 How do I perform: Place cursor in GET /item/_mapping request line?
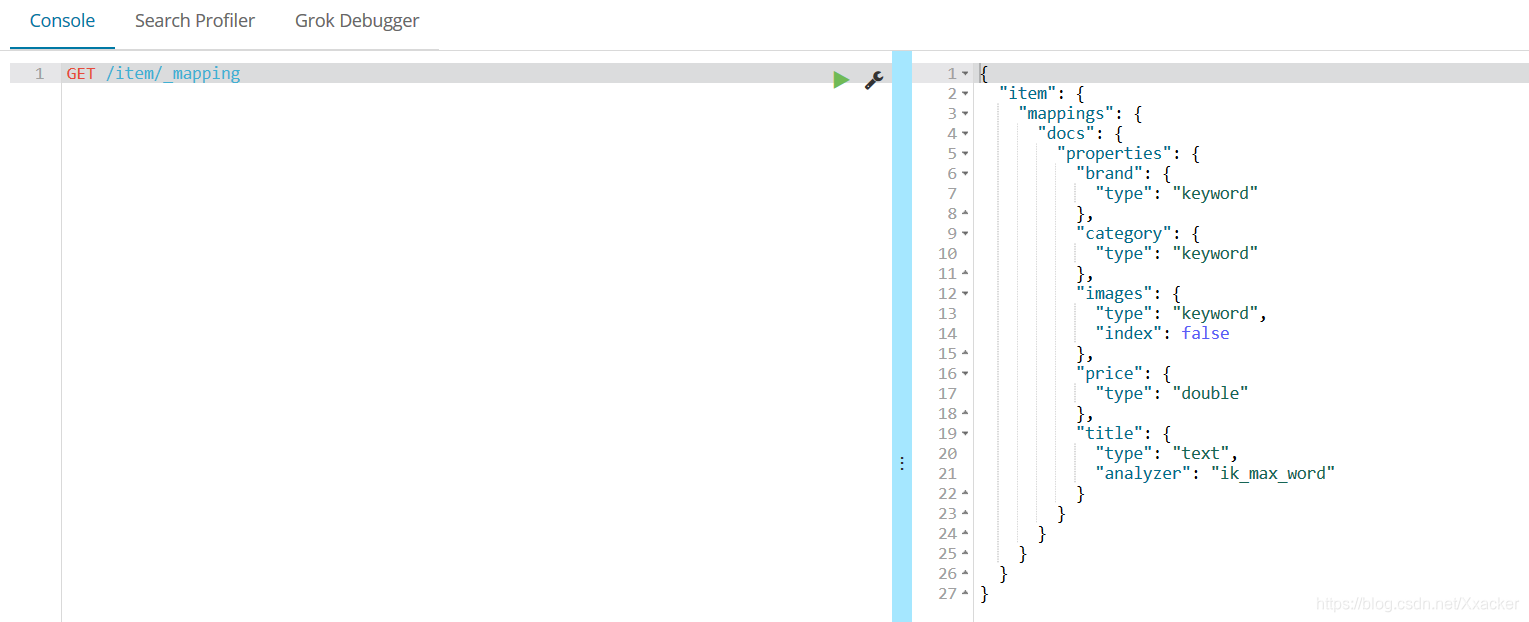(x=475, y=73)
